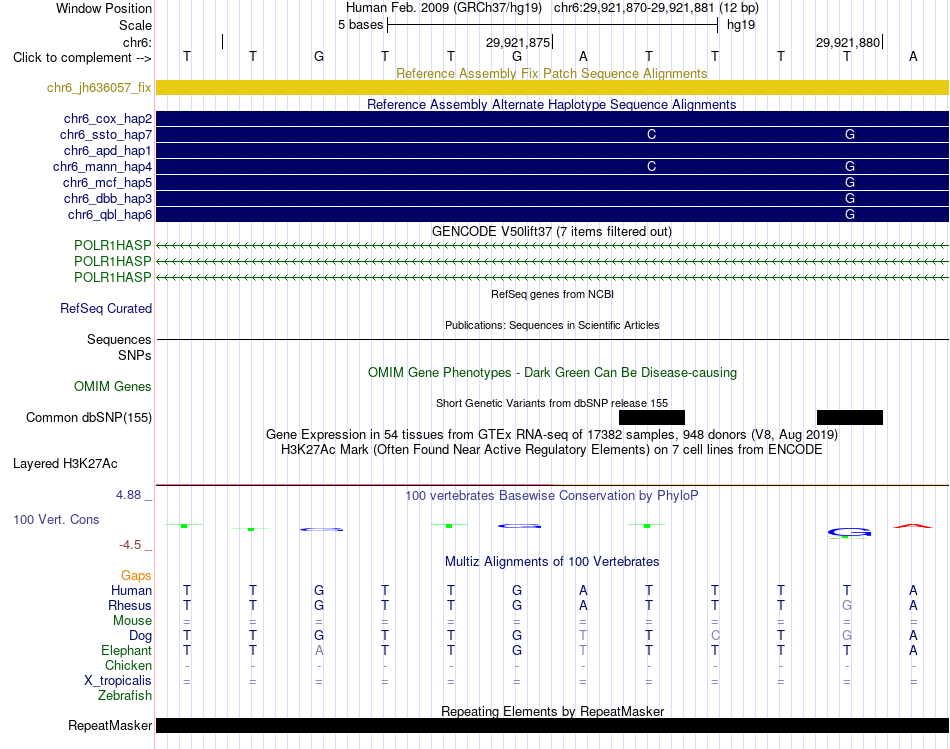This screenshot has width=950, height=749.
Task: Click 'Multiz Alignments of 100 Vertebrates' title
Action: (x=551, y=562)
